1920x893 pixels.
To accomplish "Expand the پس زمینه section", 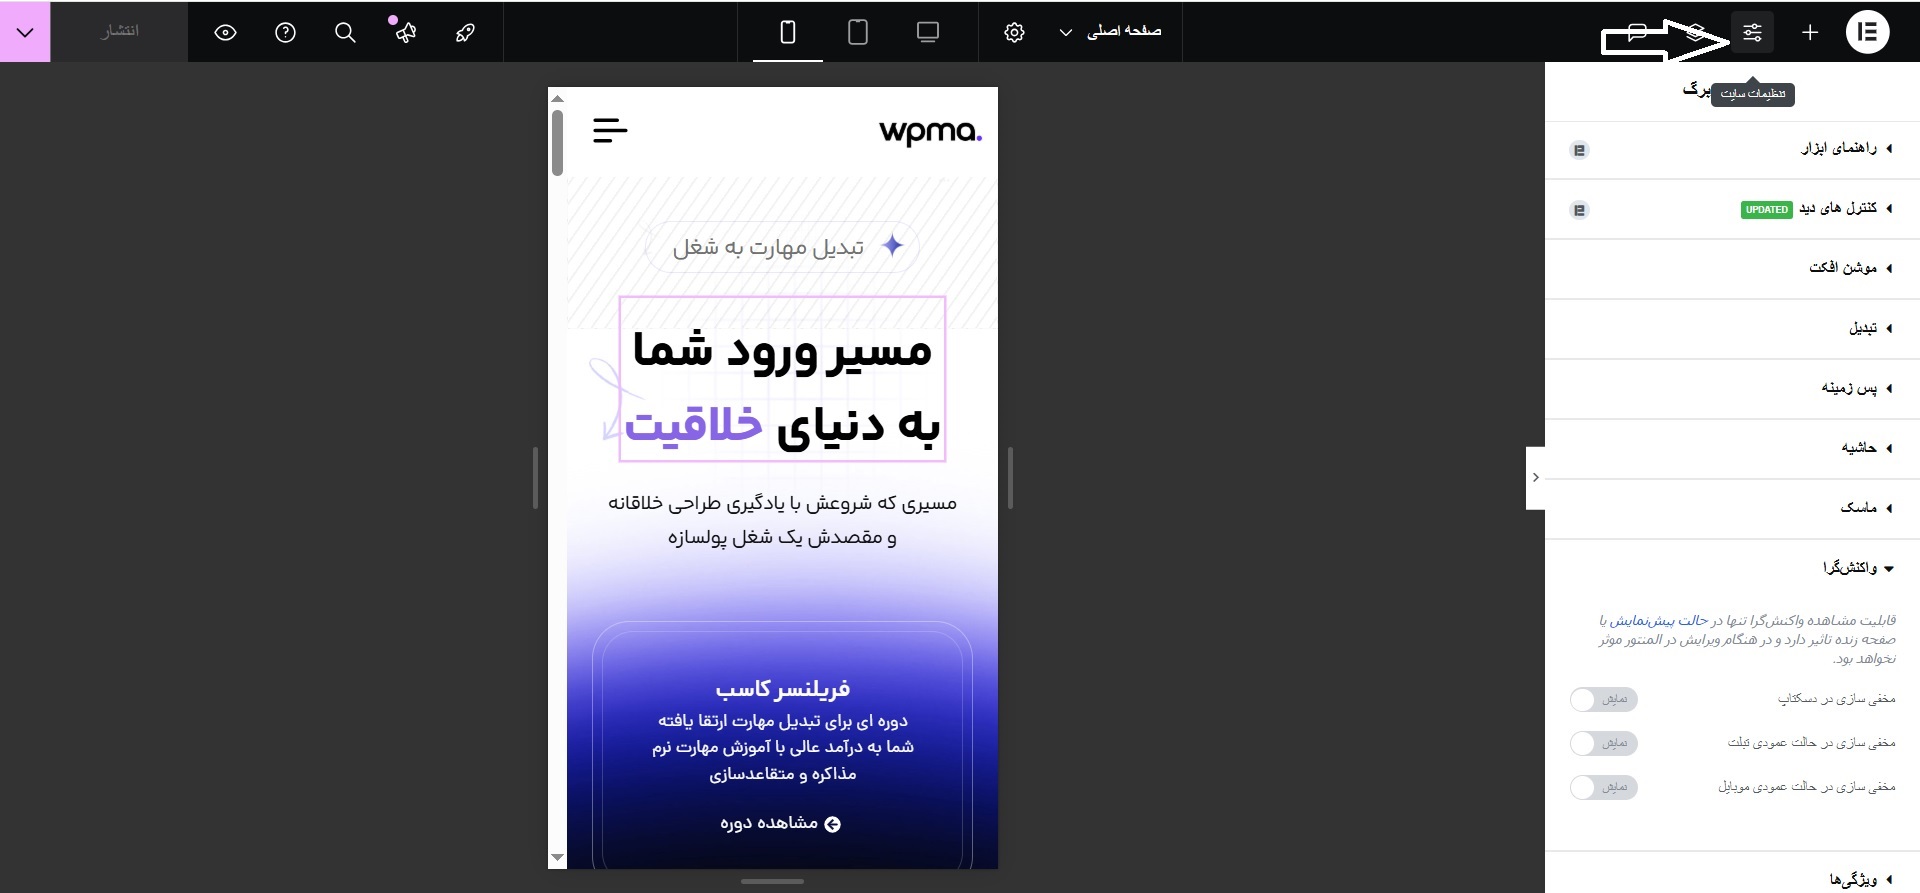I will (1732, 389).
